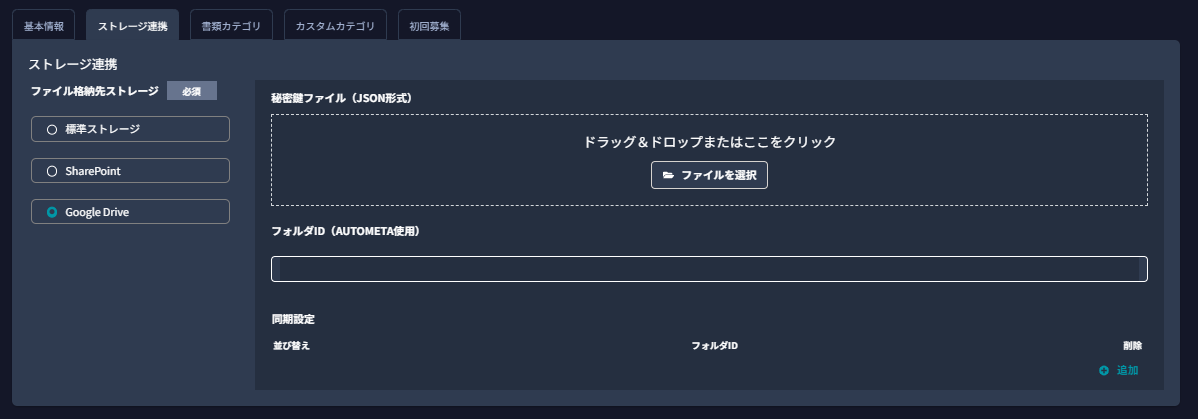Click the 秘密鍵ファイル（JSON形式） label
Screen dimensions: 1198x419
pyautogui.click(x=342, y=99)
